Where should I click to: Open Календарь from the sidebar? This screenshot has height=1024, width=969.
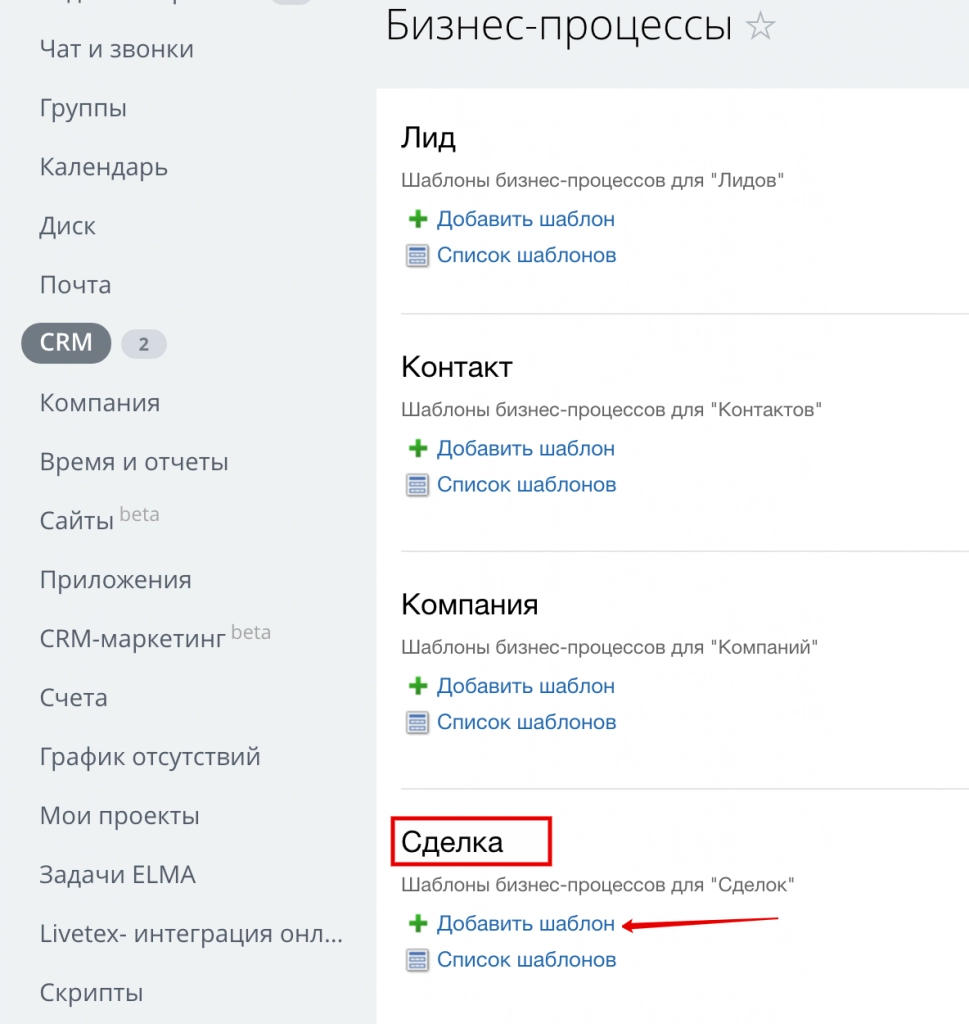pos(103,167)
